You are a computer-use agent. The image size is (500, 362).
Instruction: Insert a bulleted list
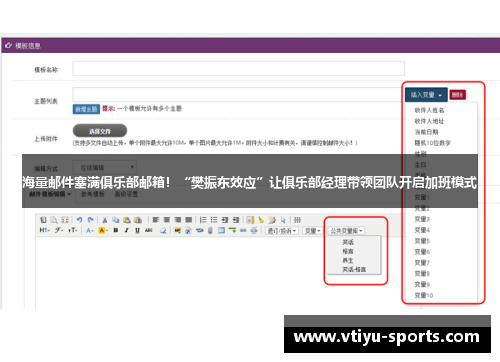[x=214, y=220]
